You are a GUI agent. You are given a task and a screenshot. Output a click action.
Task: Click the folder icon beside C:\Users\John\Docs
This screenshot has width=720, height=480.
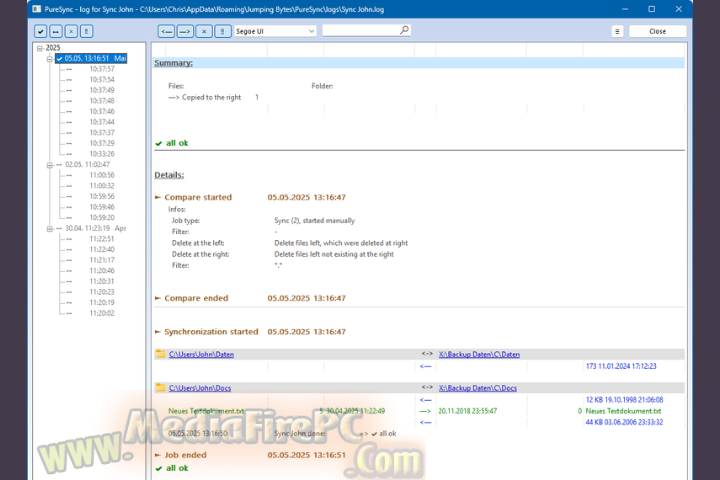[160, 388]
